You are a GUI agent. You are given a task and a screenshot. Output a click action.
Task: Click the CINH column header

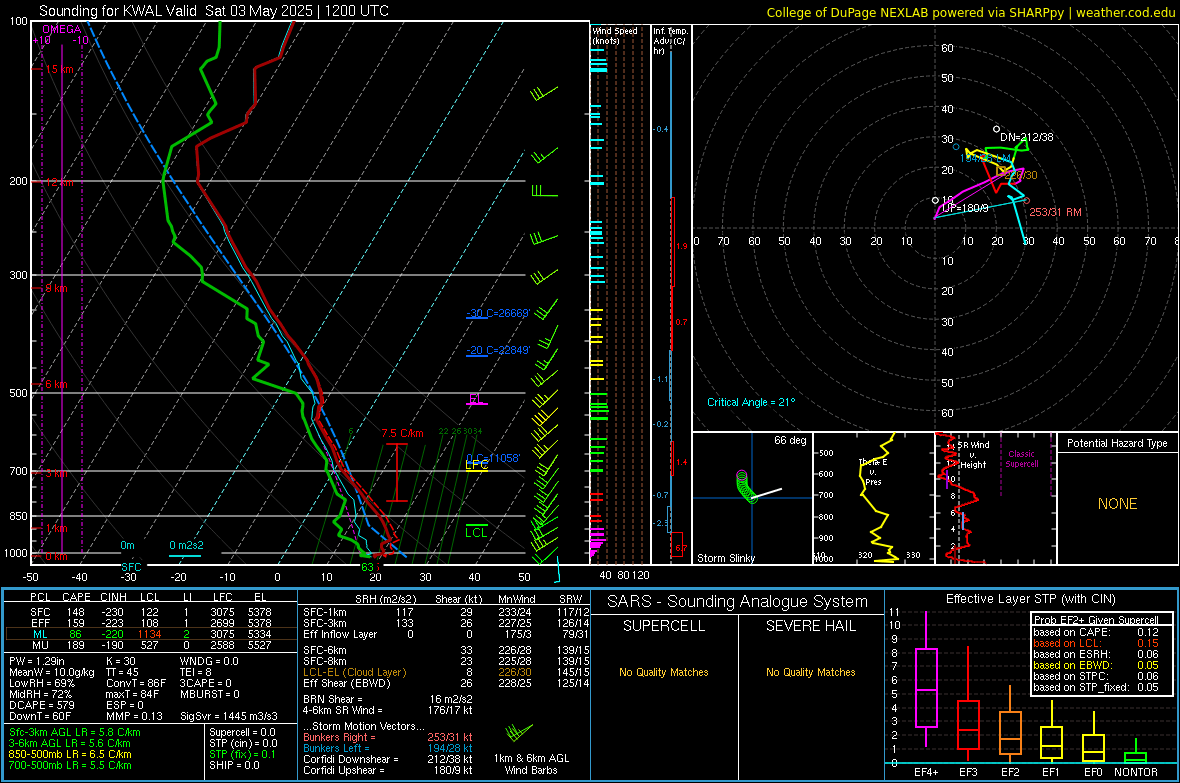[x=114, y=597]
